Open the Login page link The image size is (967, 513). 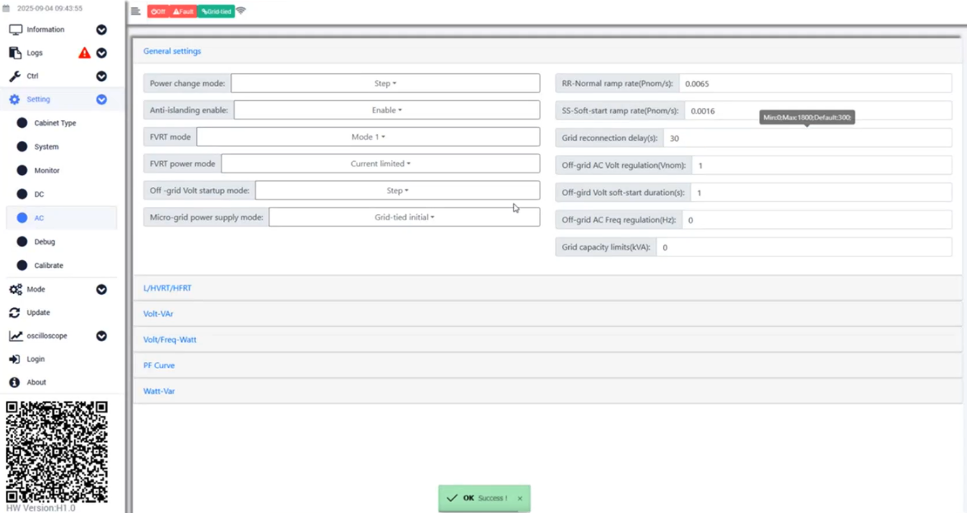point(35,359)
